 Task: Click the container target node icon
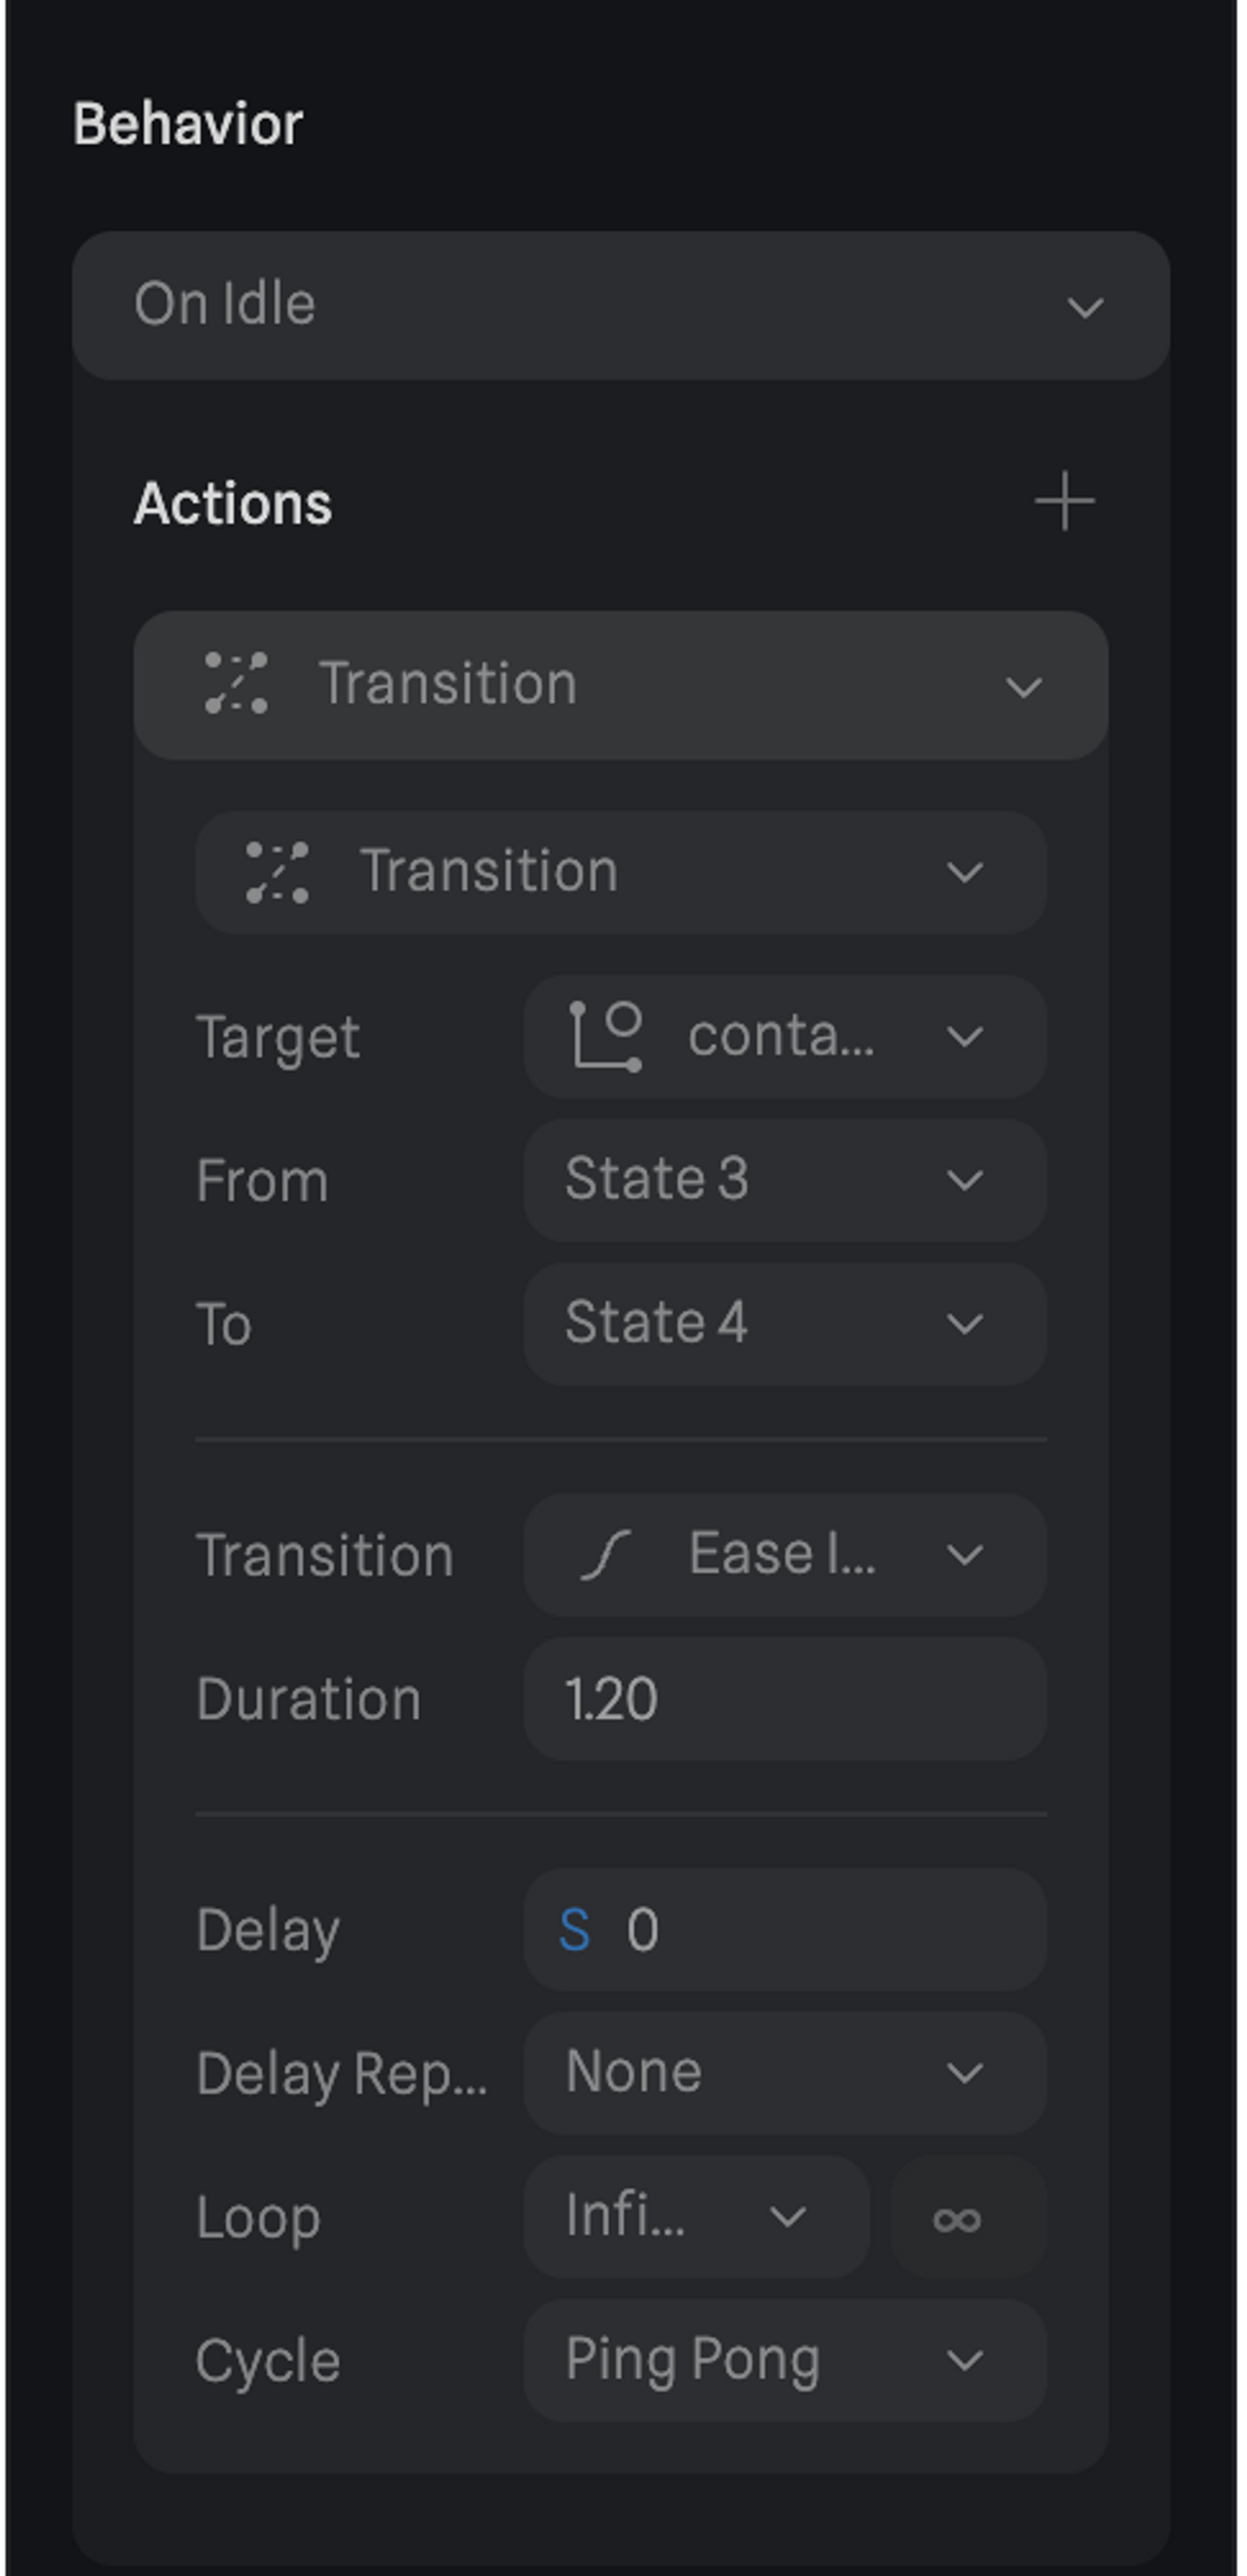pos(606,1036)
